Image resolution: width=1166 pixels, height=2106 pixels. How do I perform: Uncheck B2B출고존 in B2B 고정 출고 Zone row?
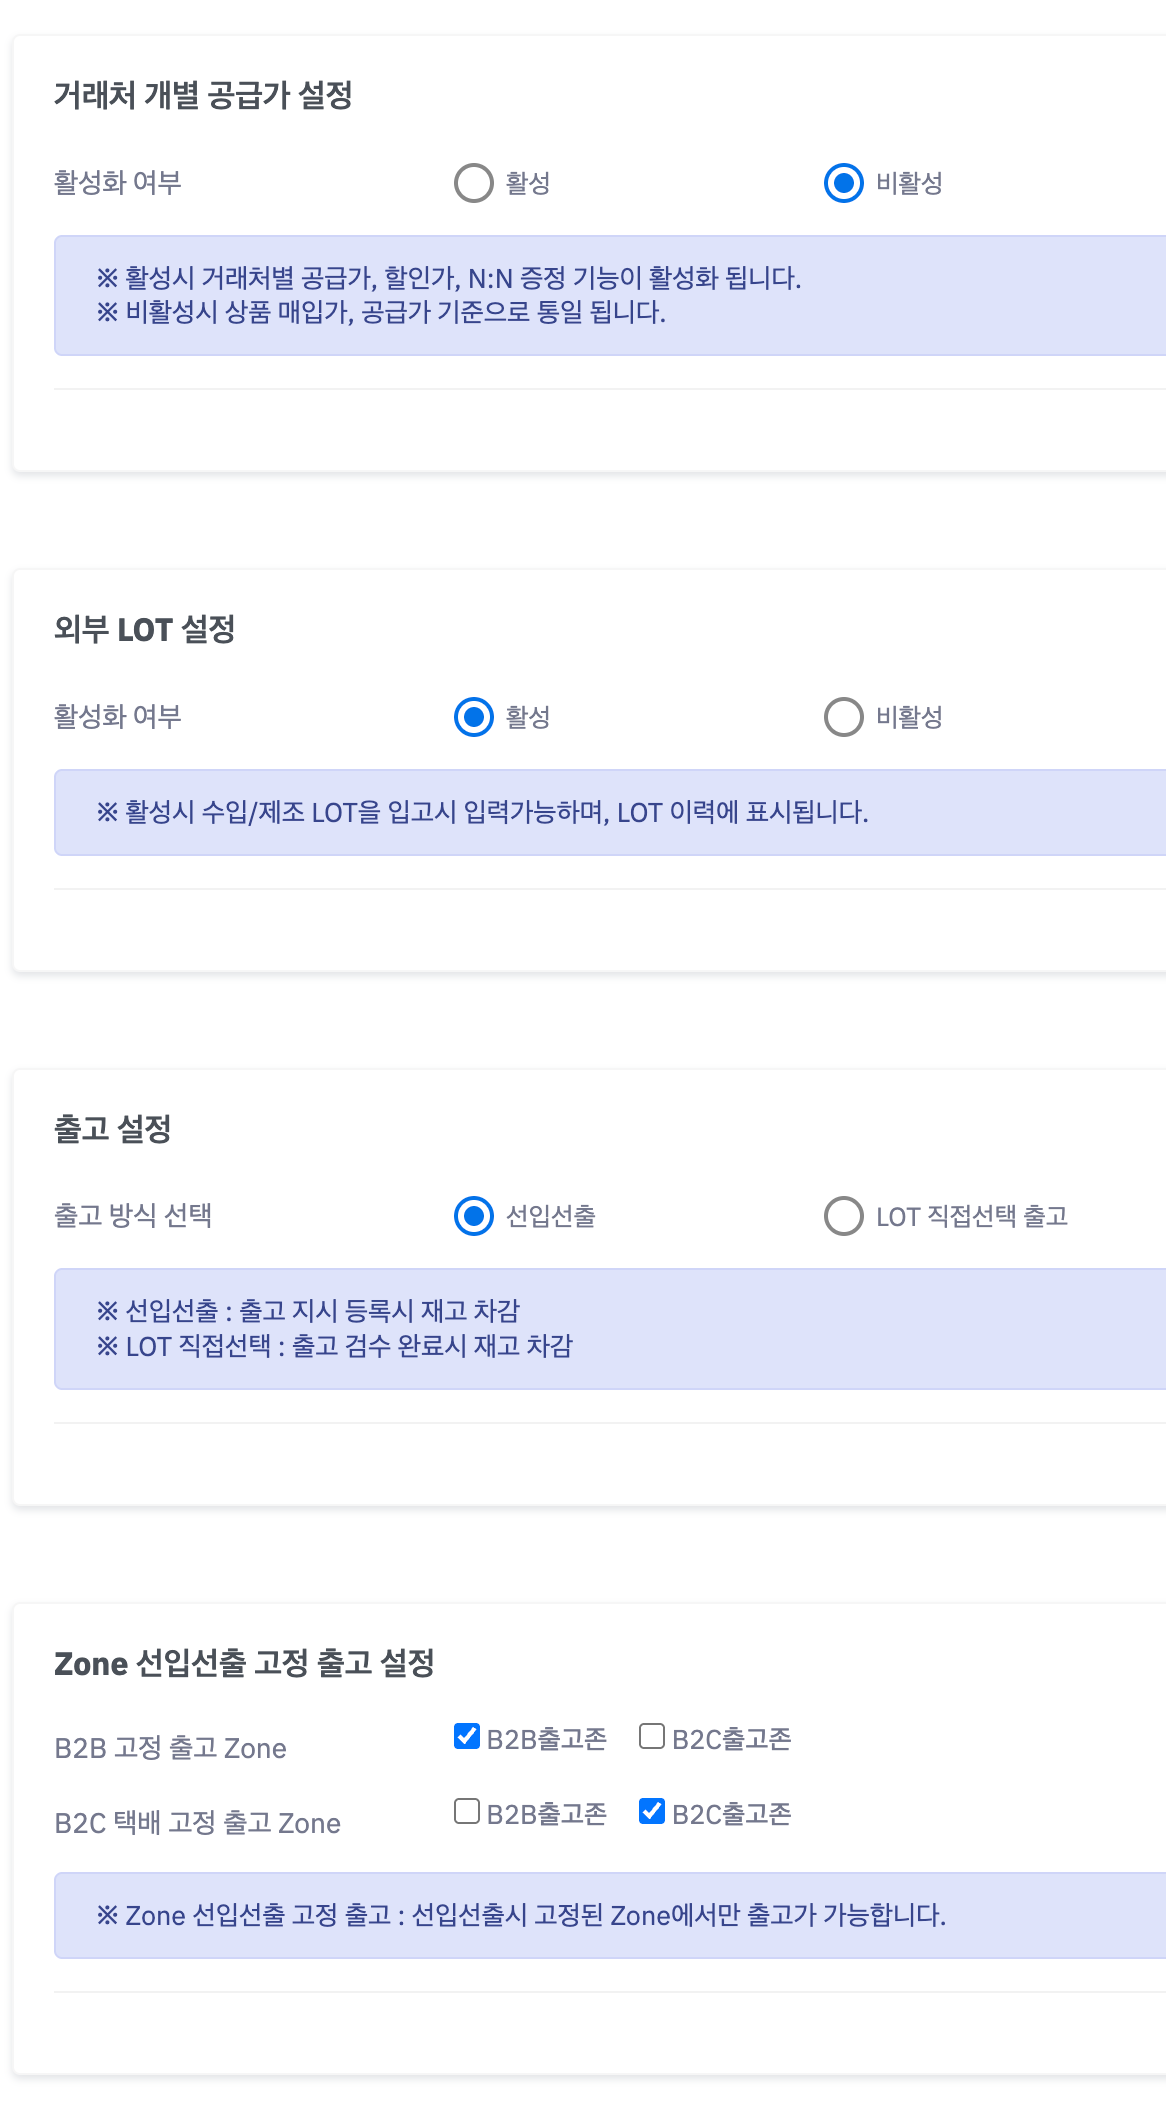click(x=467, y=1736)
